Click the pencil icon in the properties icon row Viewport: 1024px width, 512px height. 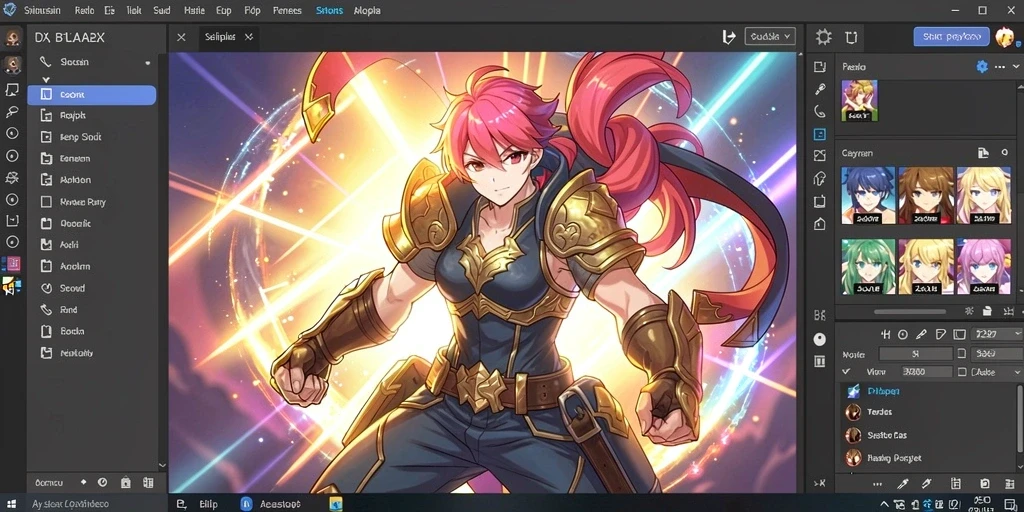click(921, 334)
